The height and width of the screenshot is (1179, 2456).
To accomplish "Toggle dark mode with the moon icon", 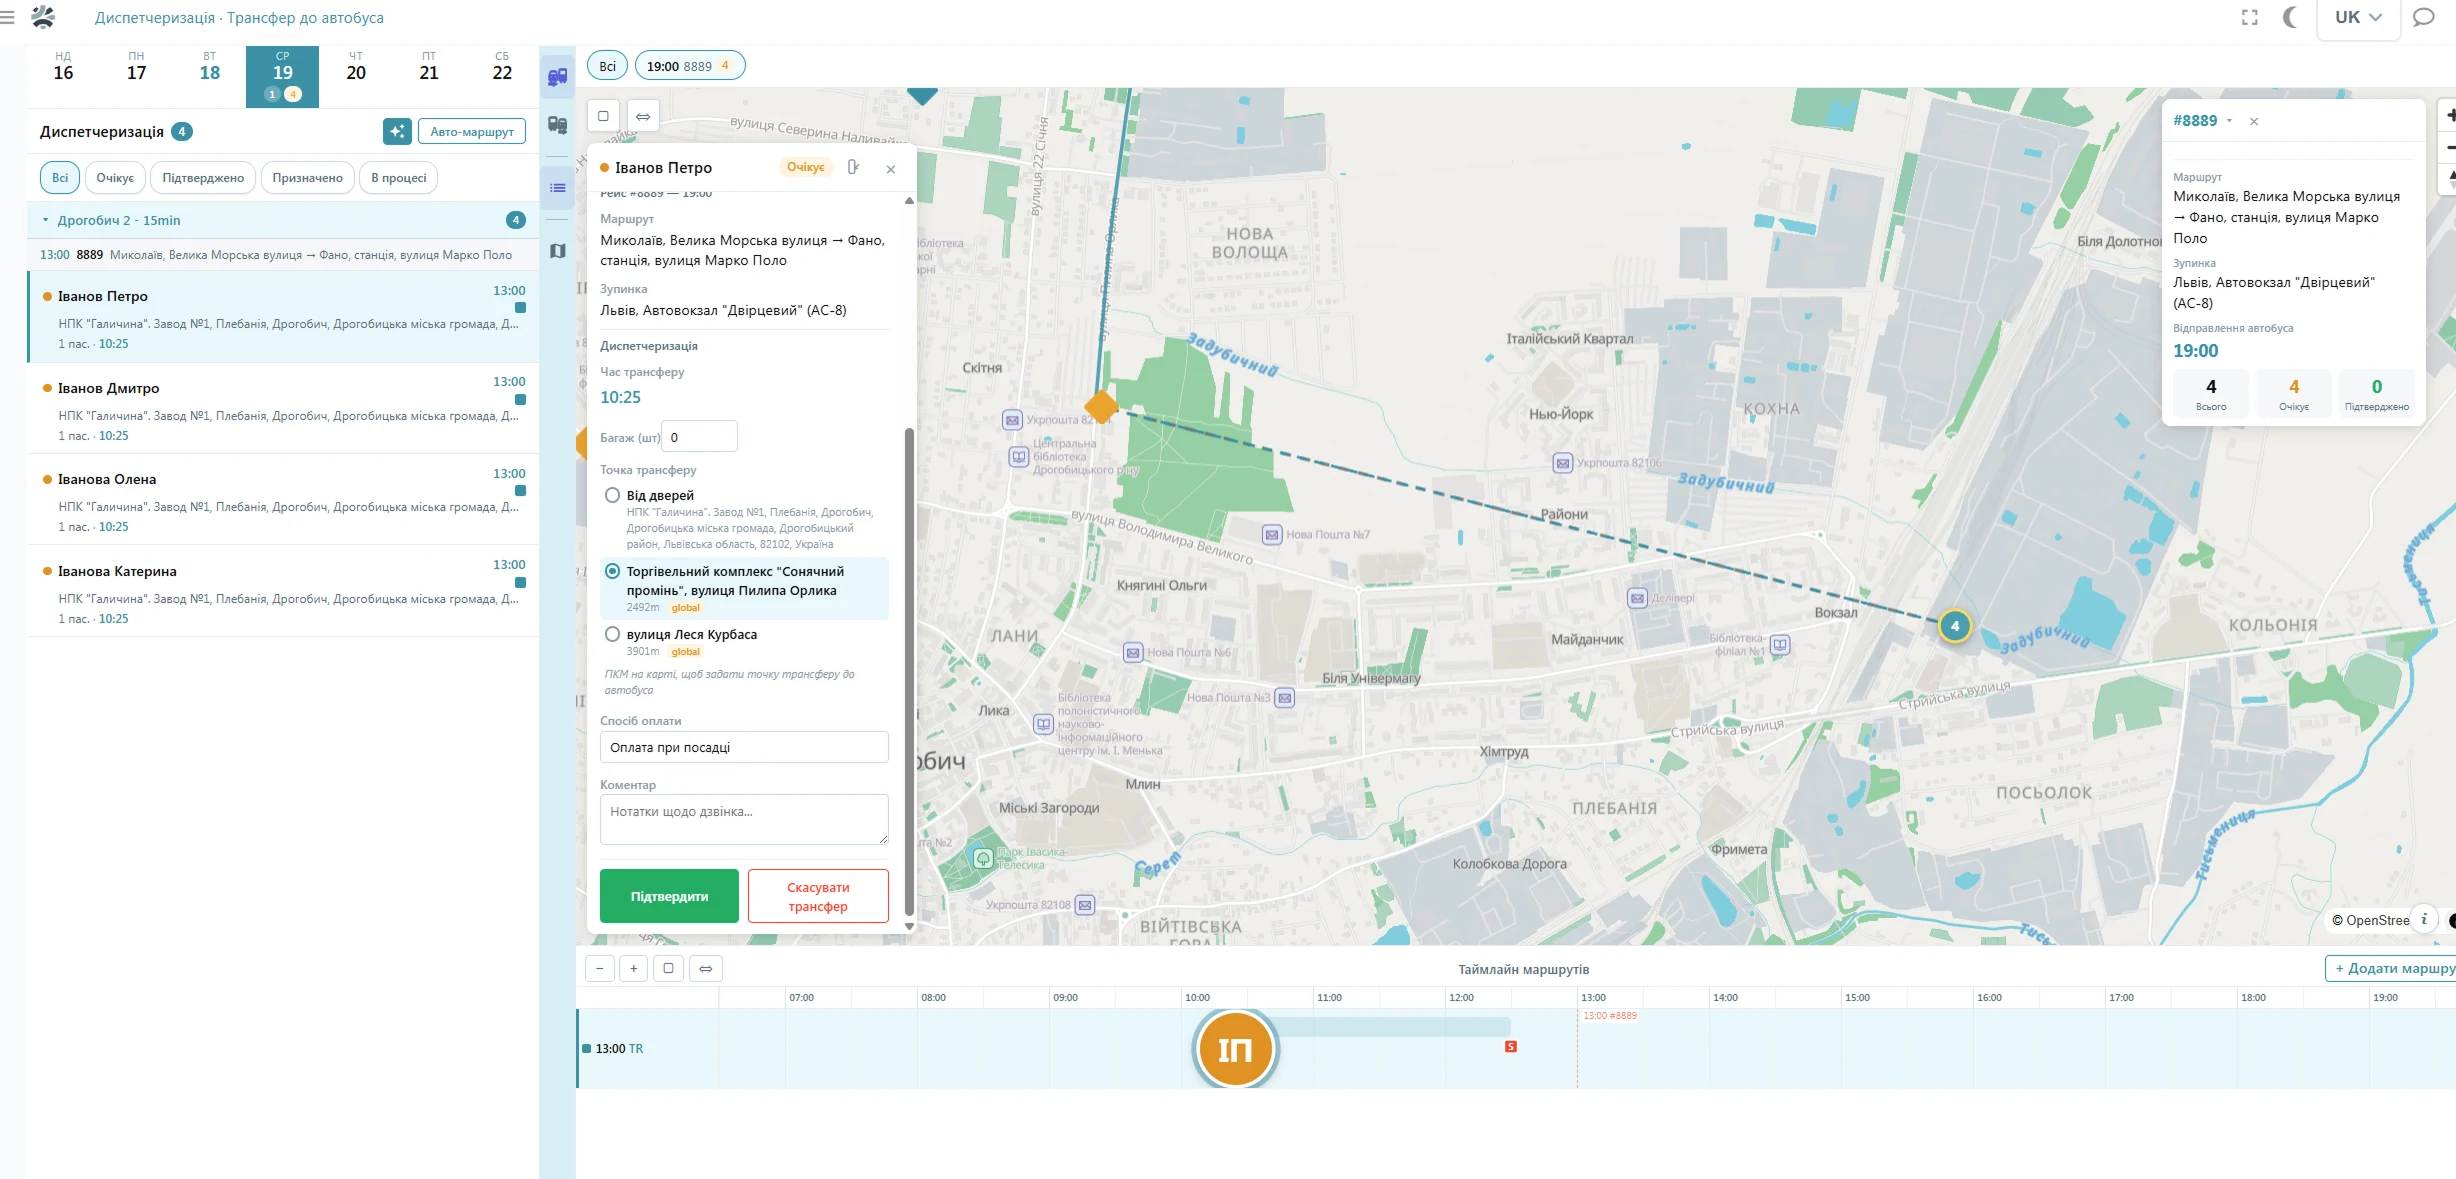I will pos(2291,17).
